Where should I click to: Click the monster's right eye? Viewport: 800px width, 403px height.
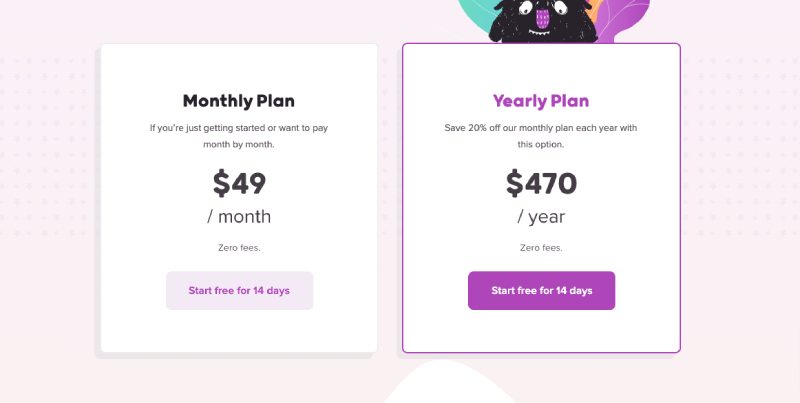559,7
